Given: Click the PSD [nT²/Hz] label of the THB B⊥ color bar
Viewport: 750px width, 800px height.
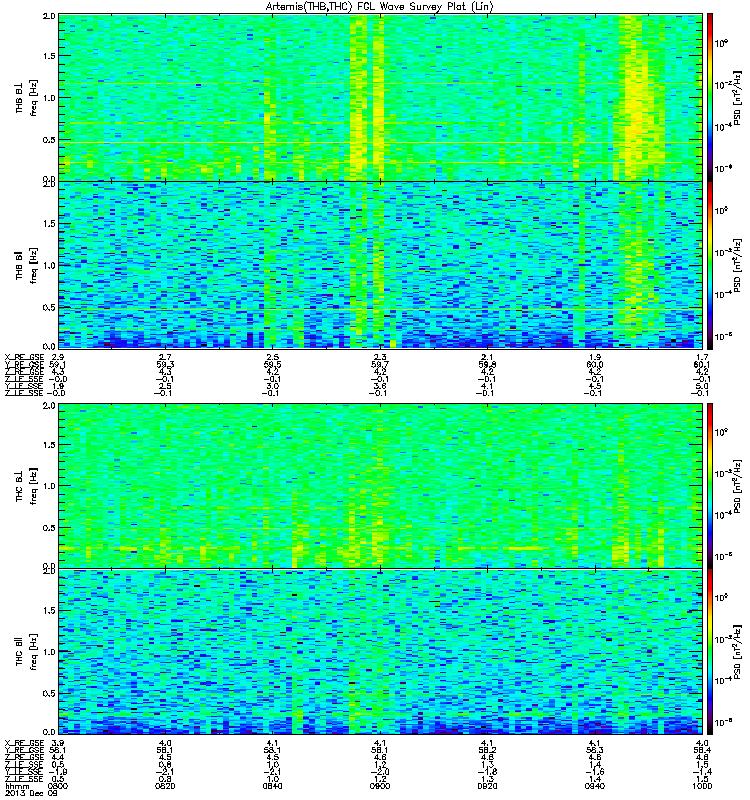Looking at the screenshot, I should 737,98.
